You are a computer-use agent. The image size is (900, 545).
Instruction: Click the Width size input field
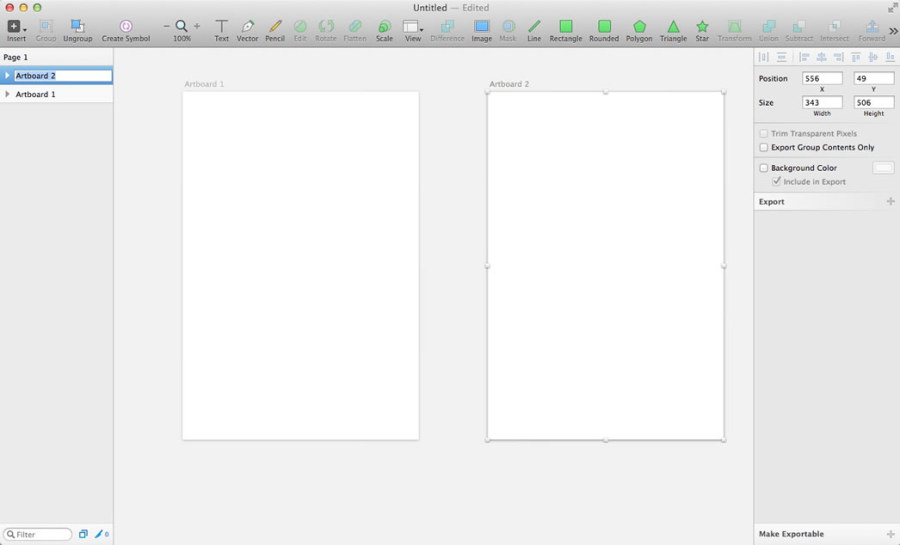point(822,102)
